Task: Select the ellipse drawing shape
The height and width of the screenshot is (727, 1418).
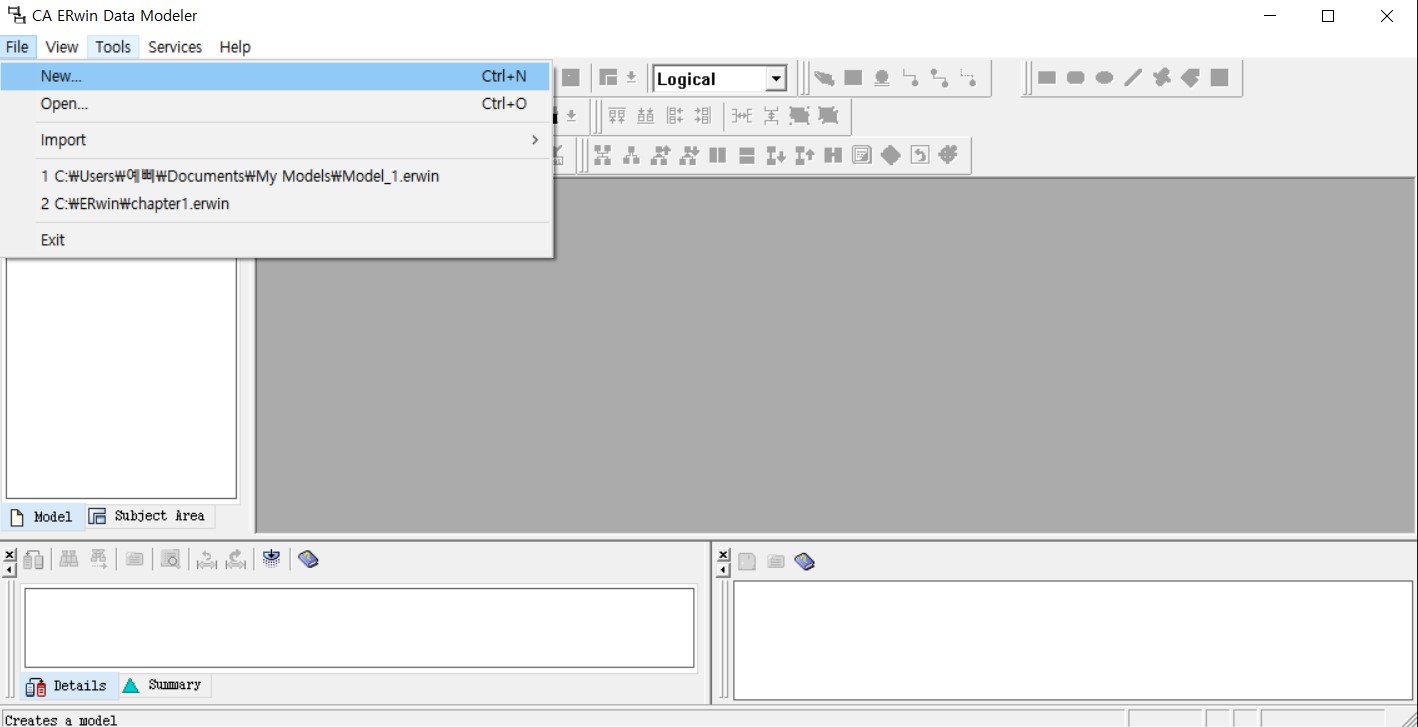Action: click(x=1104, y=78)
